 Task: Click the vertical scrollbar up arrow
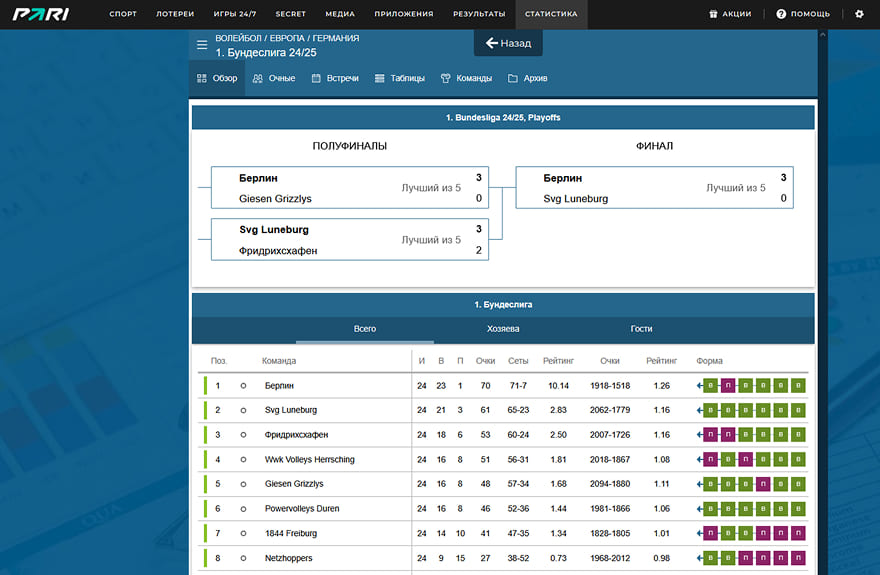(x=822, y=35)
